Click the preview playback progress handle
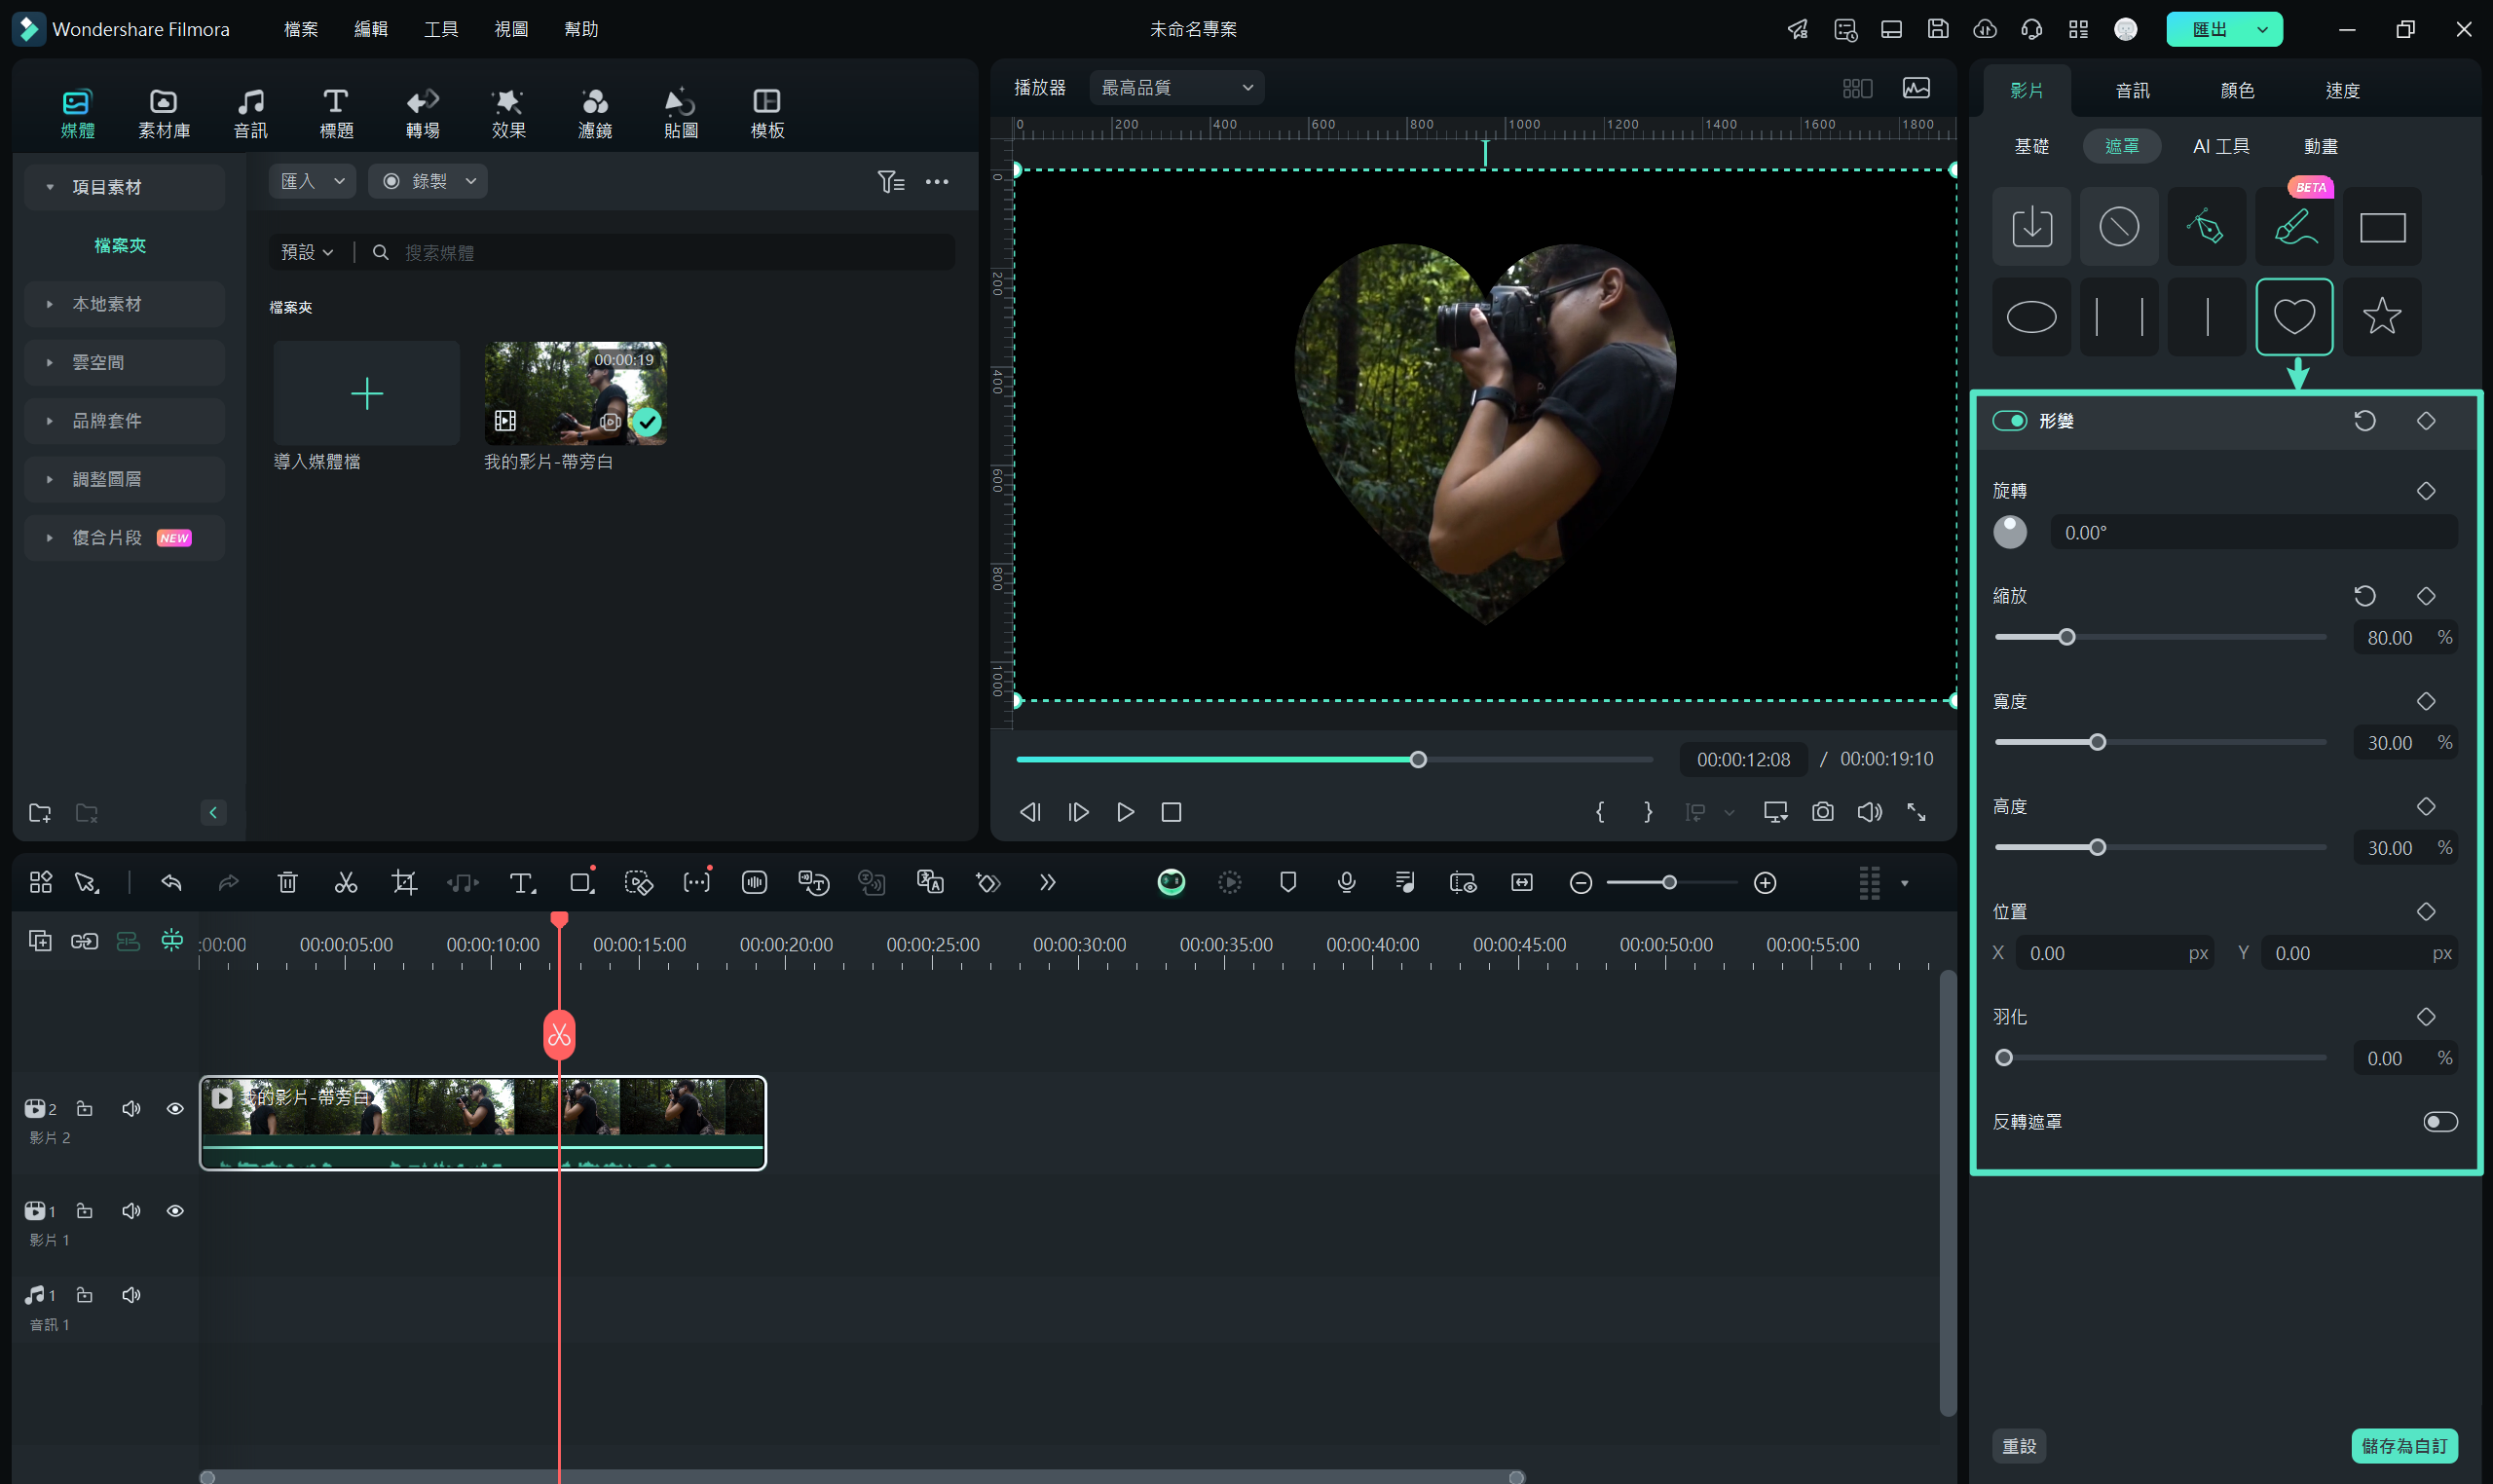The image size is (2493, 1484). (1417, 760)
